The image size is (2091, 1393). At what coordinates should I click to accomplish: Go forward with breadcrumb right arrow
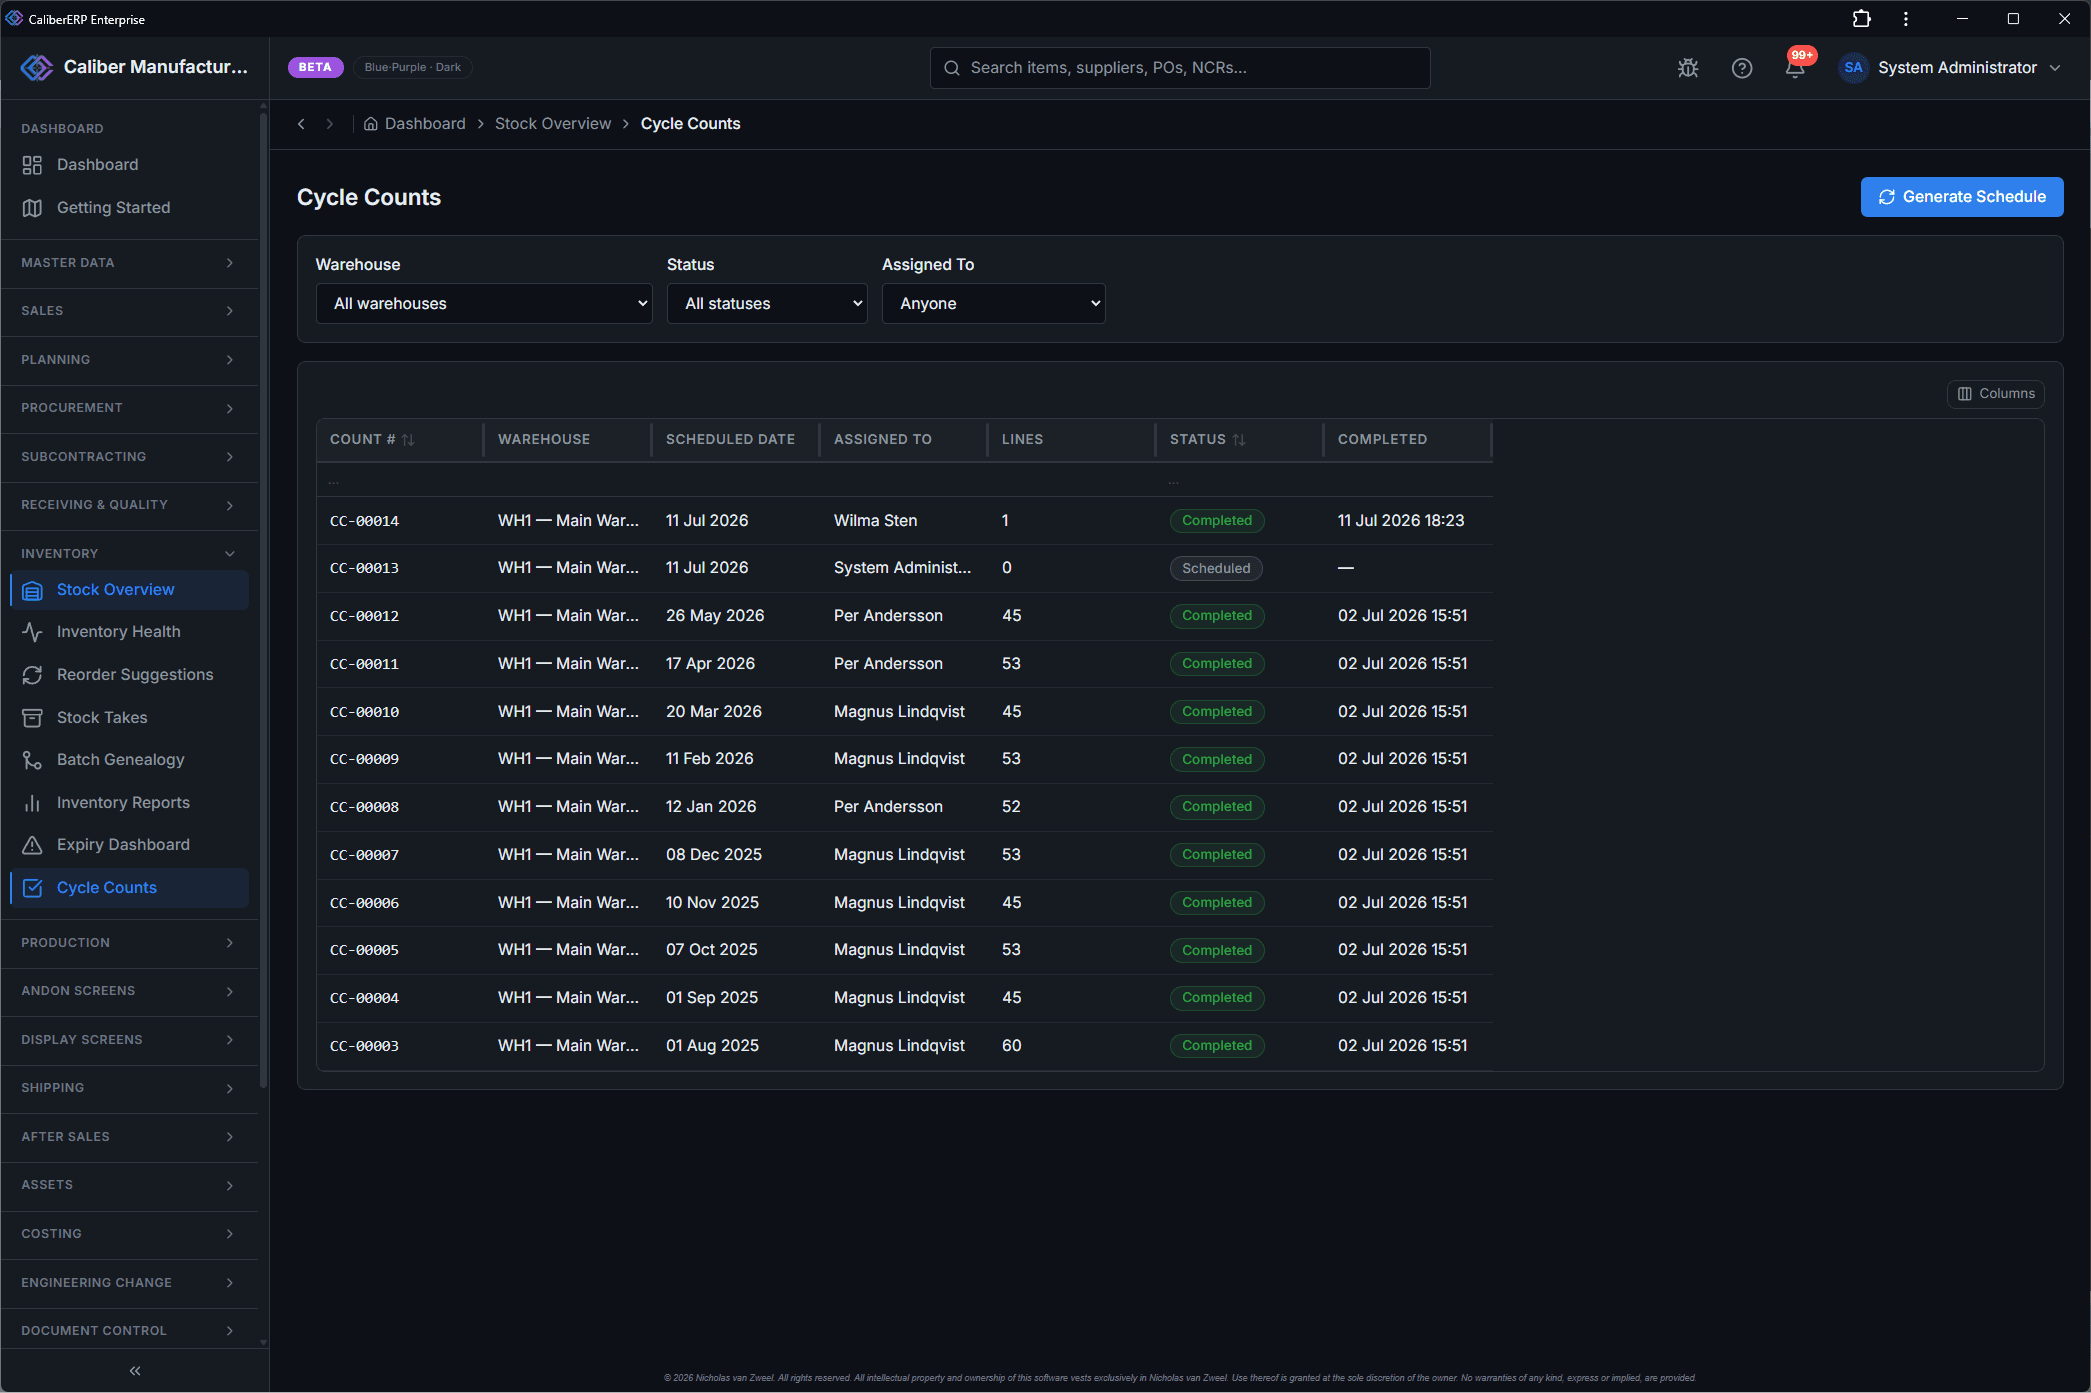(329, 124)
